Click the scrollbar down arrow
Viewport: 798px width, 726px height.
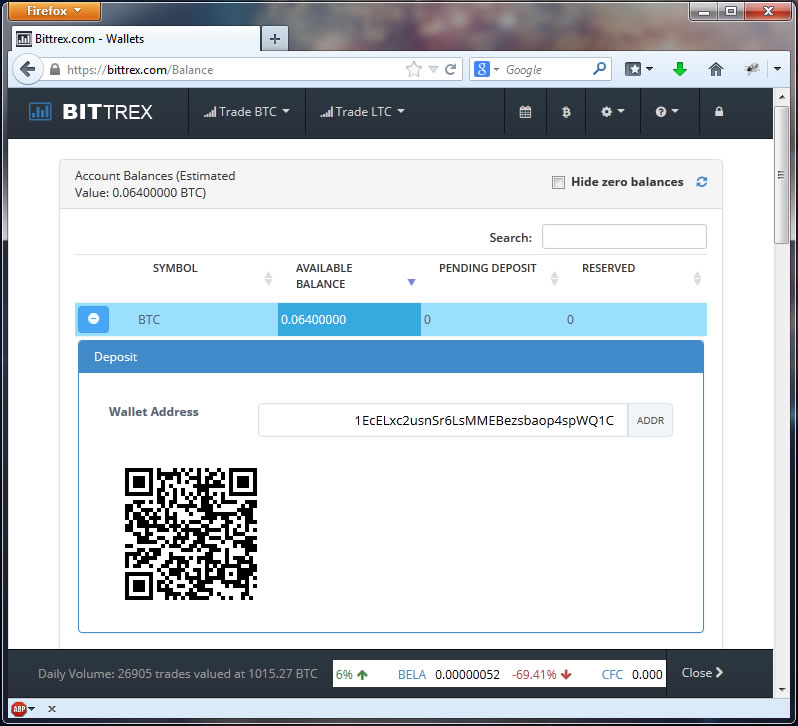click(x=782, y=689)
